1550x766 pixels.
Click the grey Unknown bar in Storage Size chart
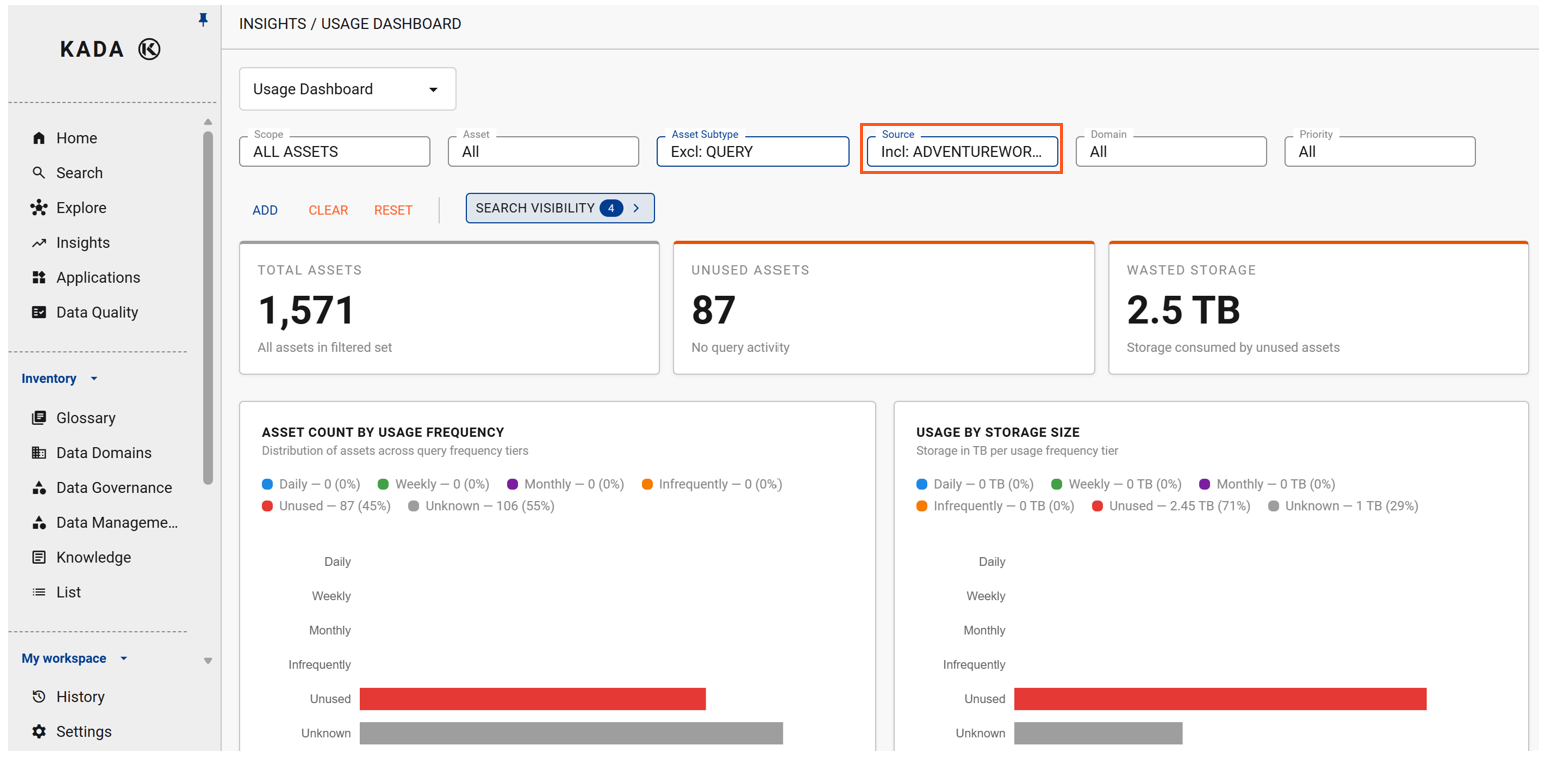(x=1098, y=733)
